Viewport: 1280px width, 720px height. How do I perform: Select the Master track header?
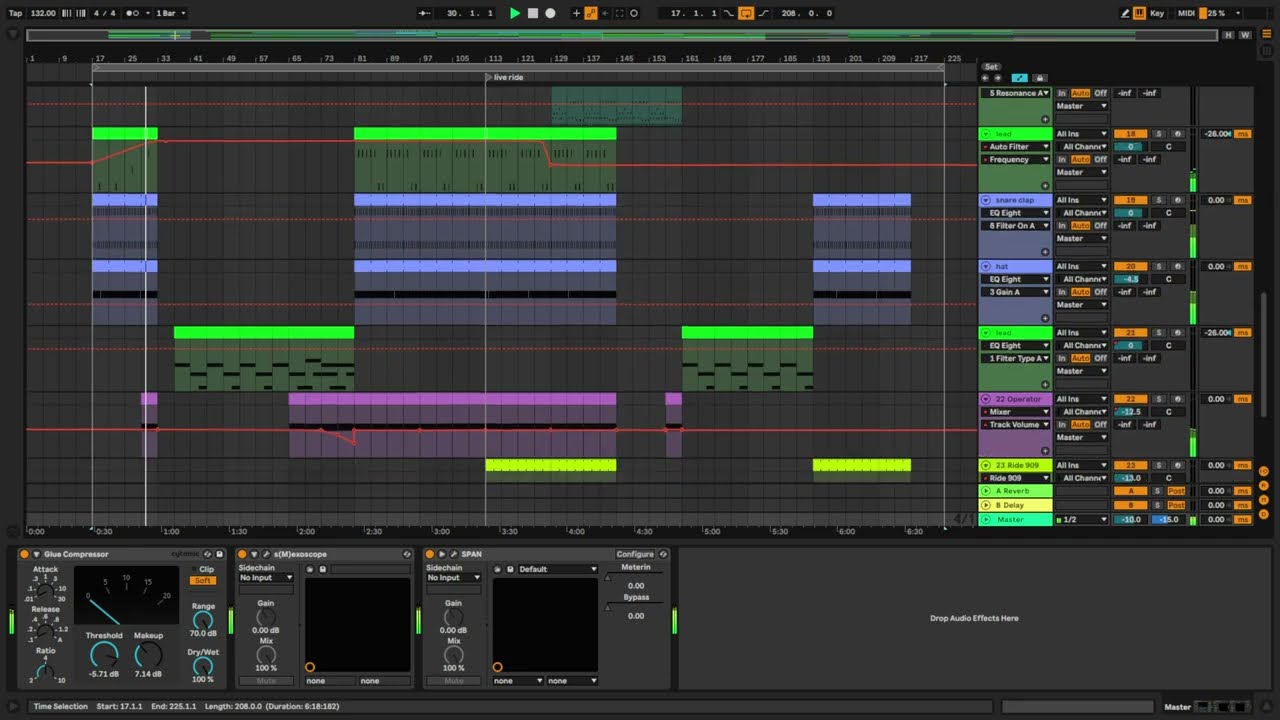pyautogui.click(x=1015, y=519)
